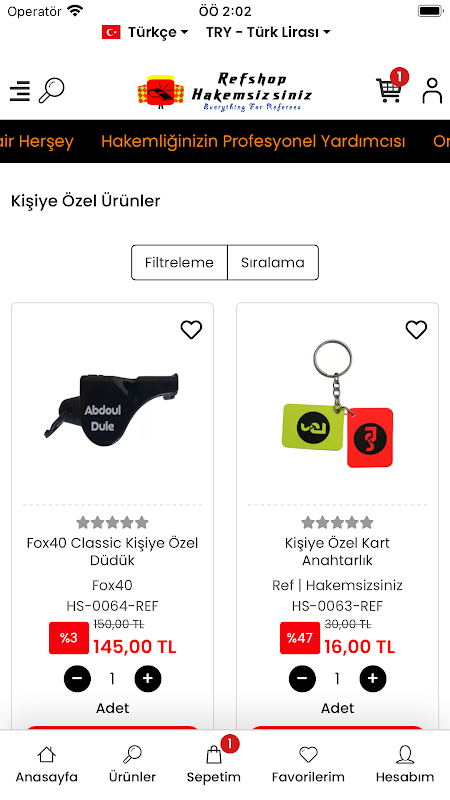Open the hamburger menu icon
Viewport: 450px width, 800px height.
click(x=20, y=91)
